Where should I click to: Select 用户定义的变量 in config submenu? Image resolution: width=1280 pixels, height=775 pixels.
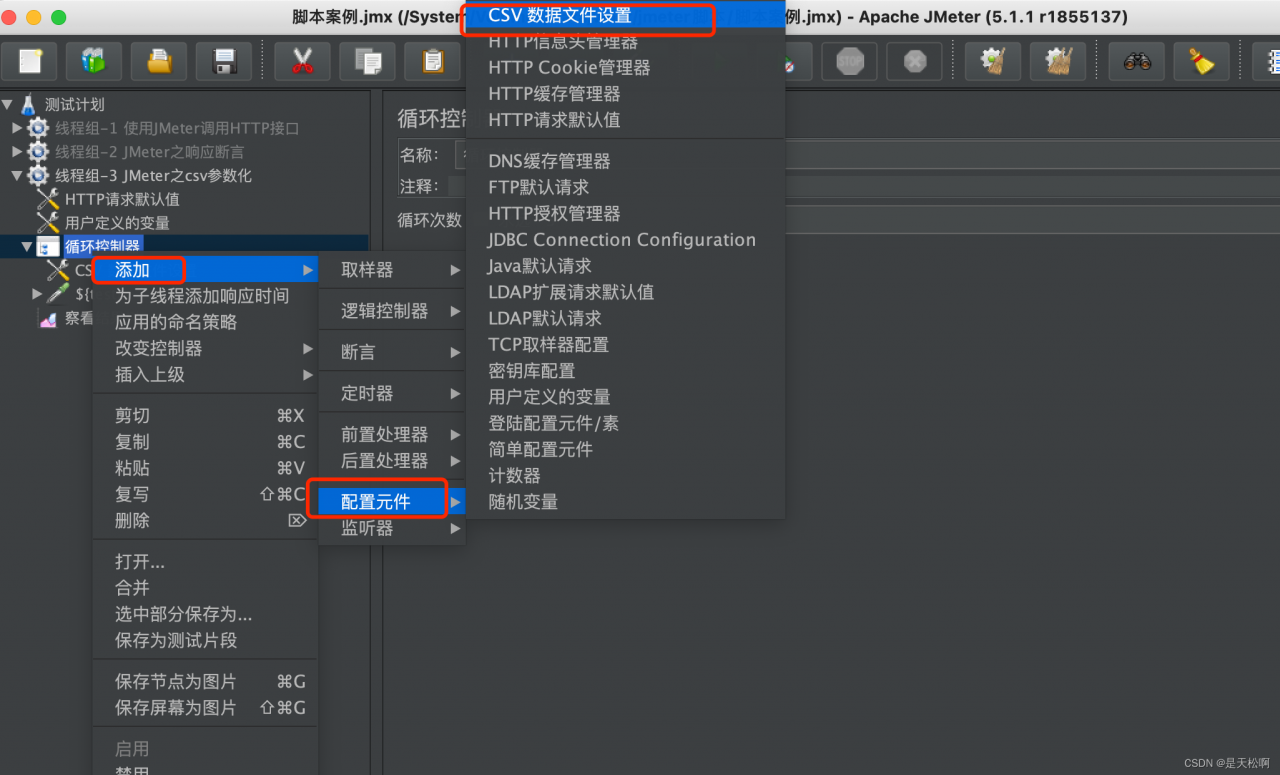pos(626,397)
